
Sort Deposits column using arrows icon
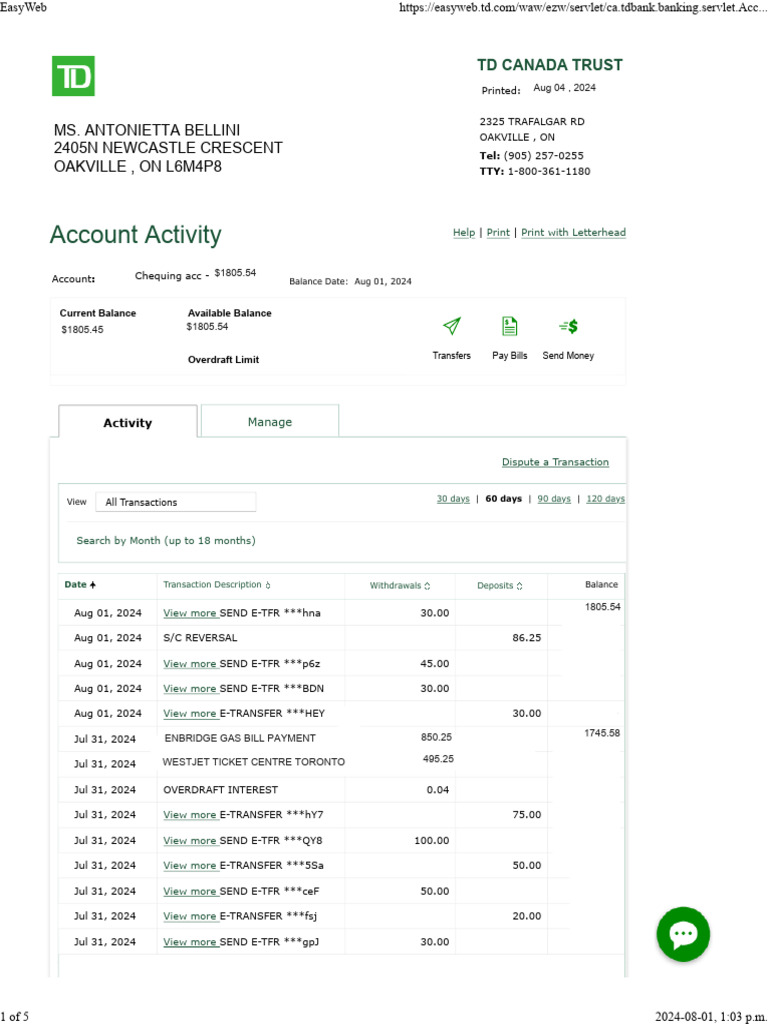tap(519, 586)
